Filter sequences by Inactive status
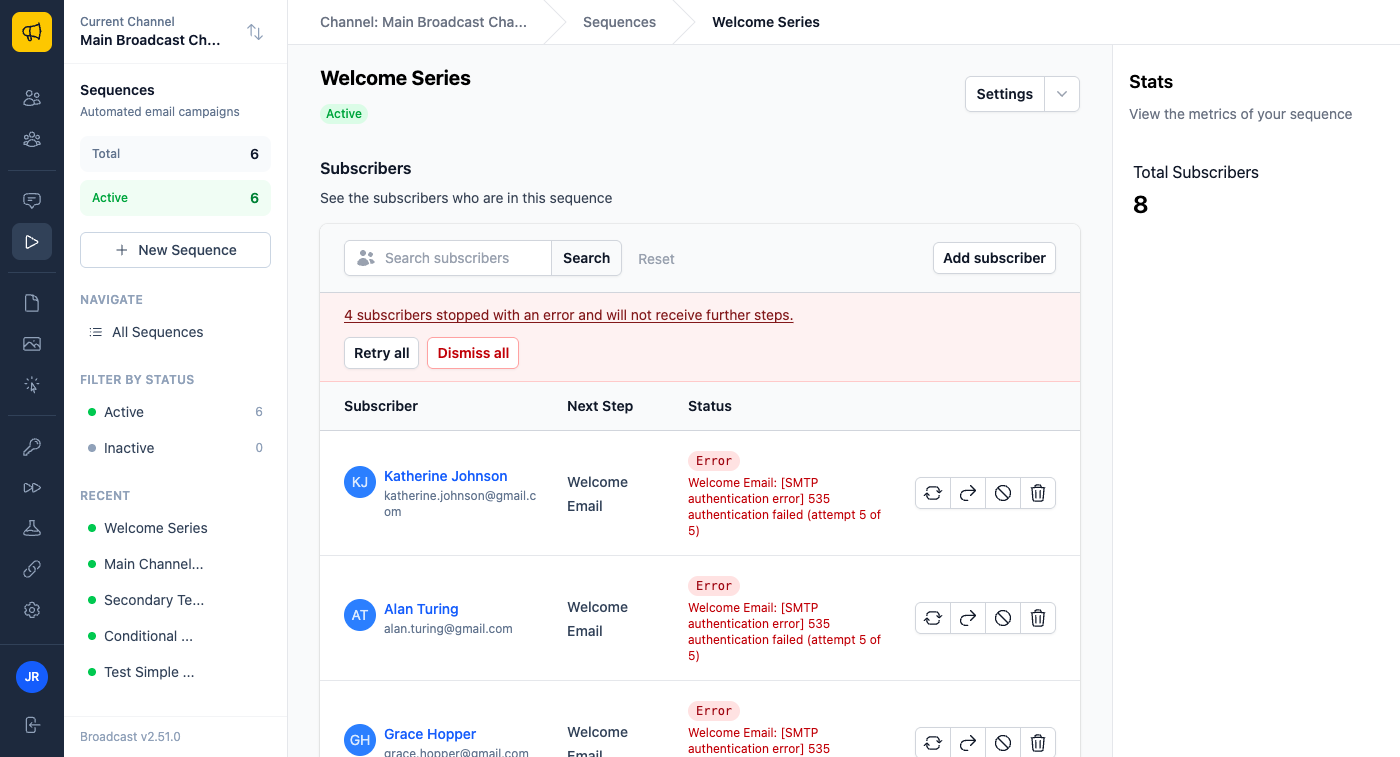Image resolution: width=1400 pixels, height=757 pixels. point(175,448)
